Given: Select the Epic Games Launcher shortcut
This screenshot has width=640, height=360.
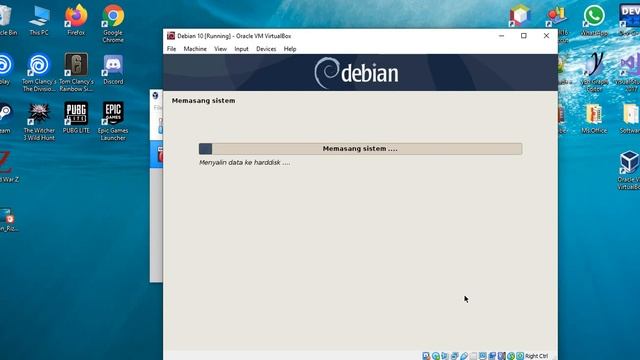Looking at the screenshot, I should coord(113,122).
